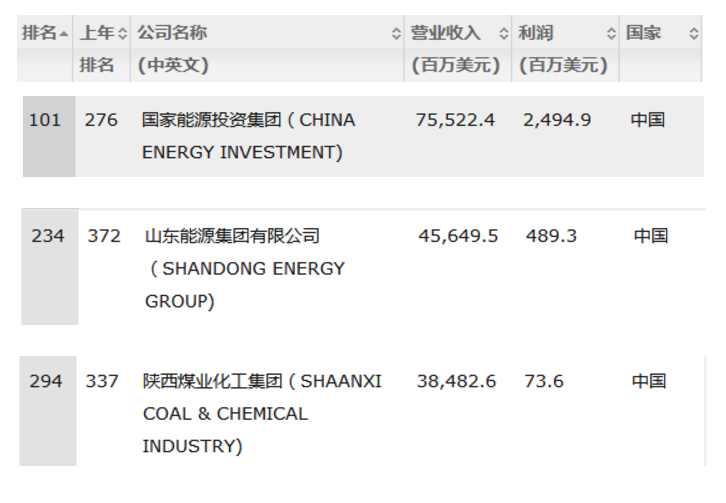
Task: Select the 公司名称 (中英文) header text
Action: tap(173, 49)
